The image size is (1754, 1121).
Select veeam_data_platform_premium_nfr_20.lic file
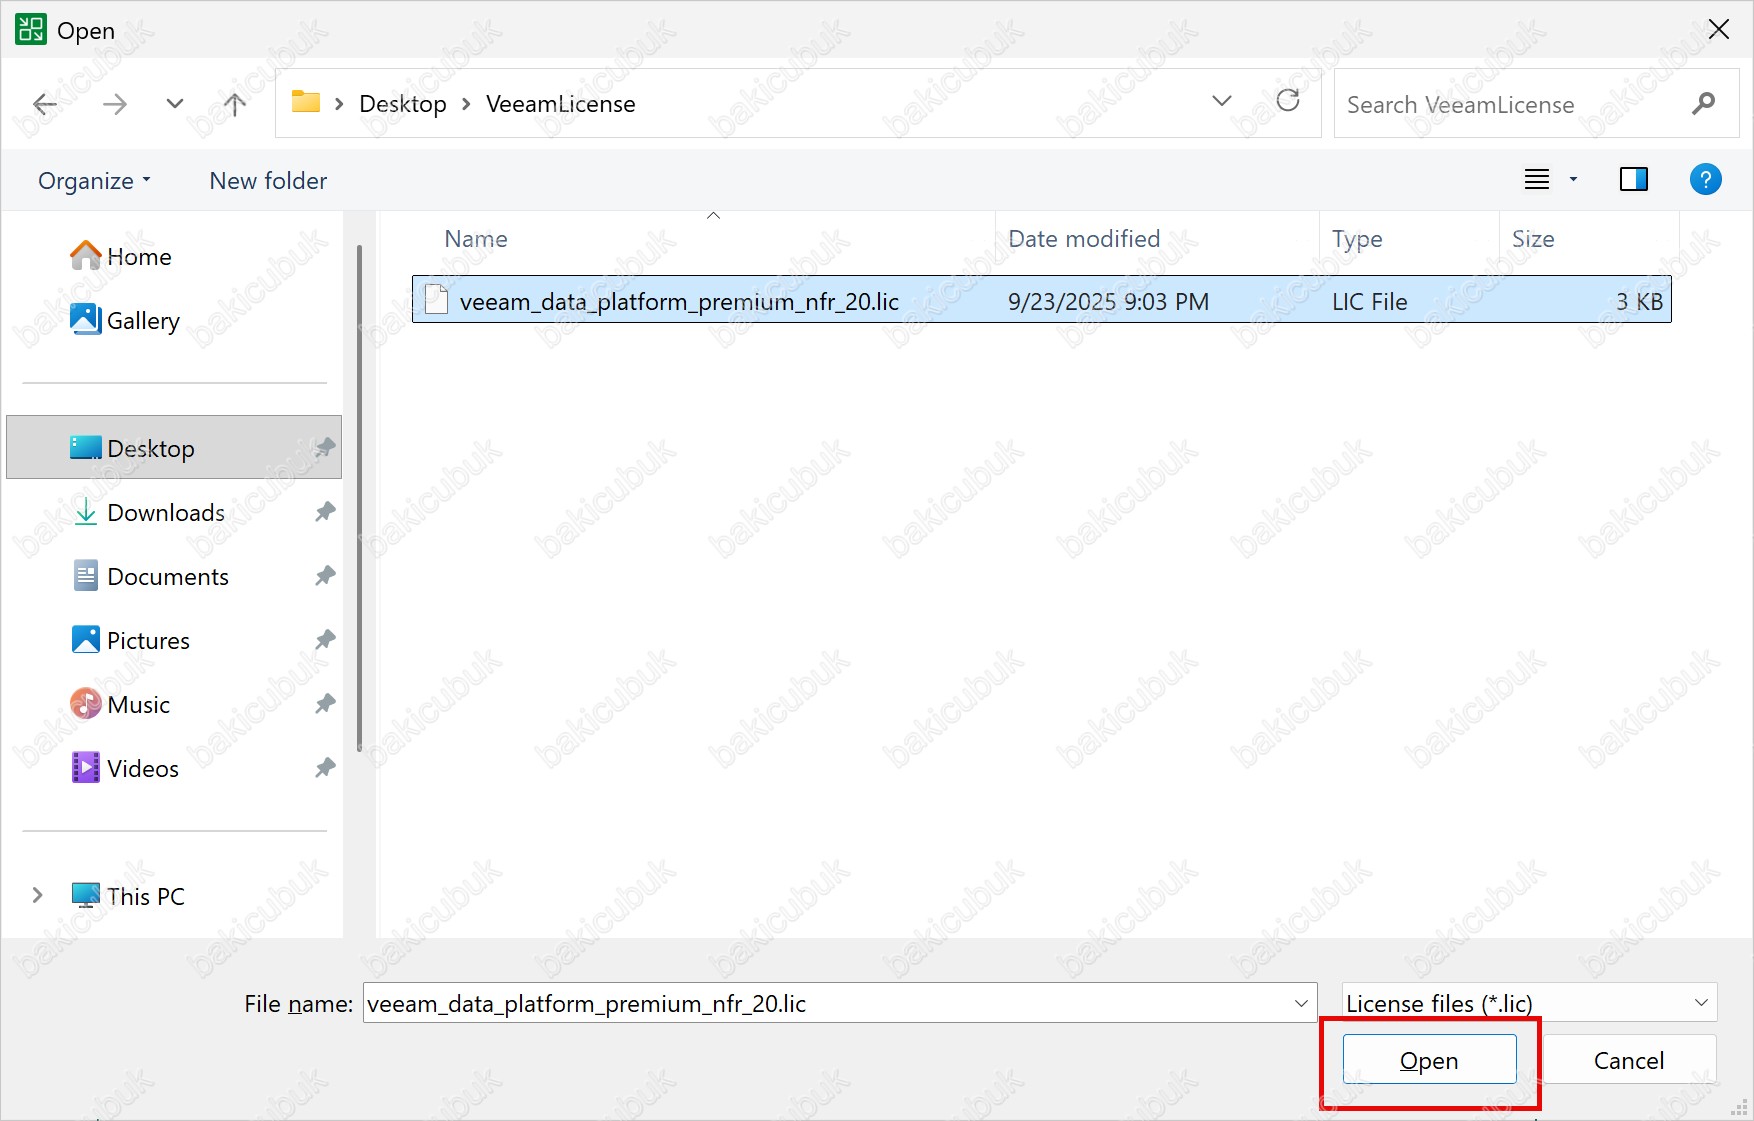pos(679,302)
